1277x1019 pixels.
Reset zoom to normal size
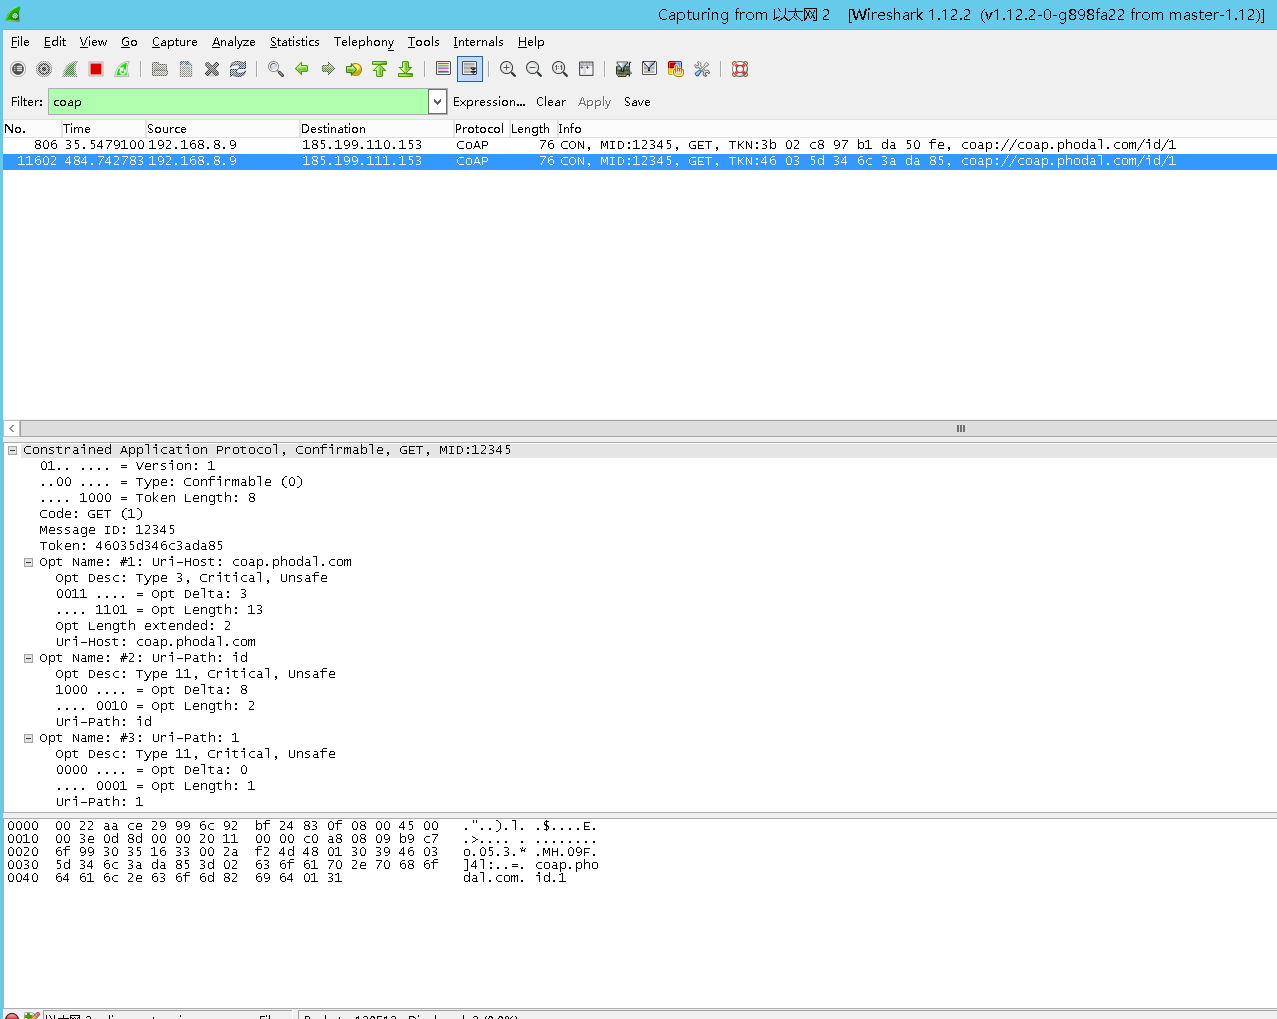pyautogui.click(x=560, y=69)
